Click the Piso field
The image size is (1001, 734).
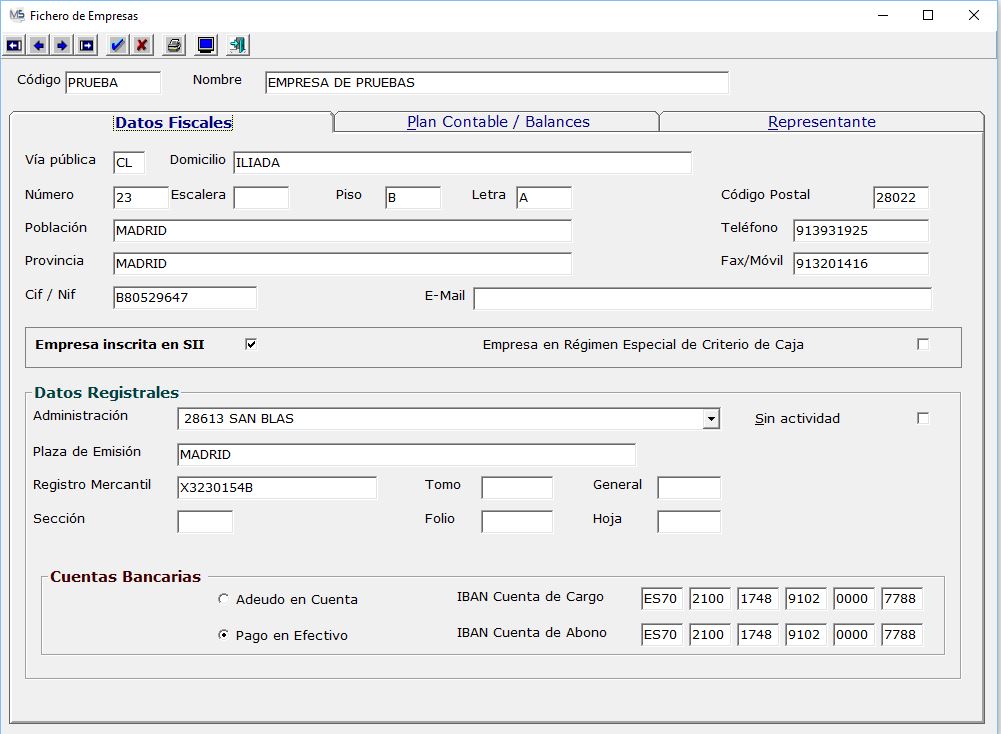tap(413, 197)
